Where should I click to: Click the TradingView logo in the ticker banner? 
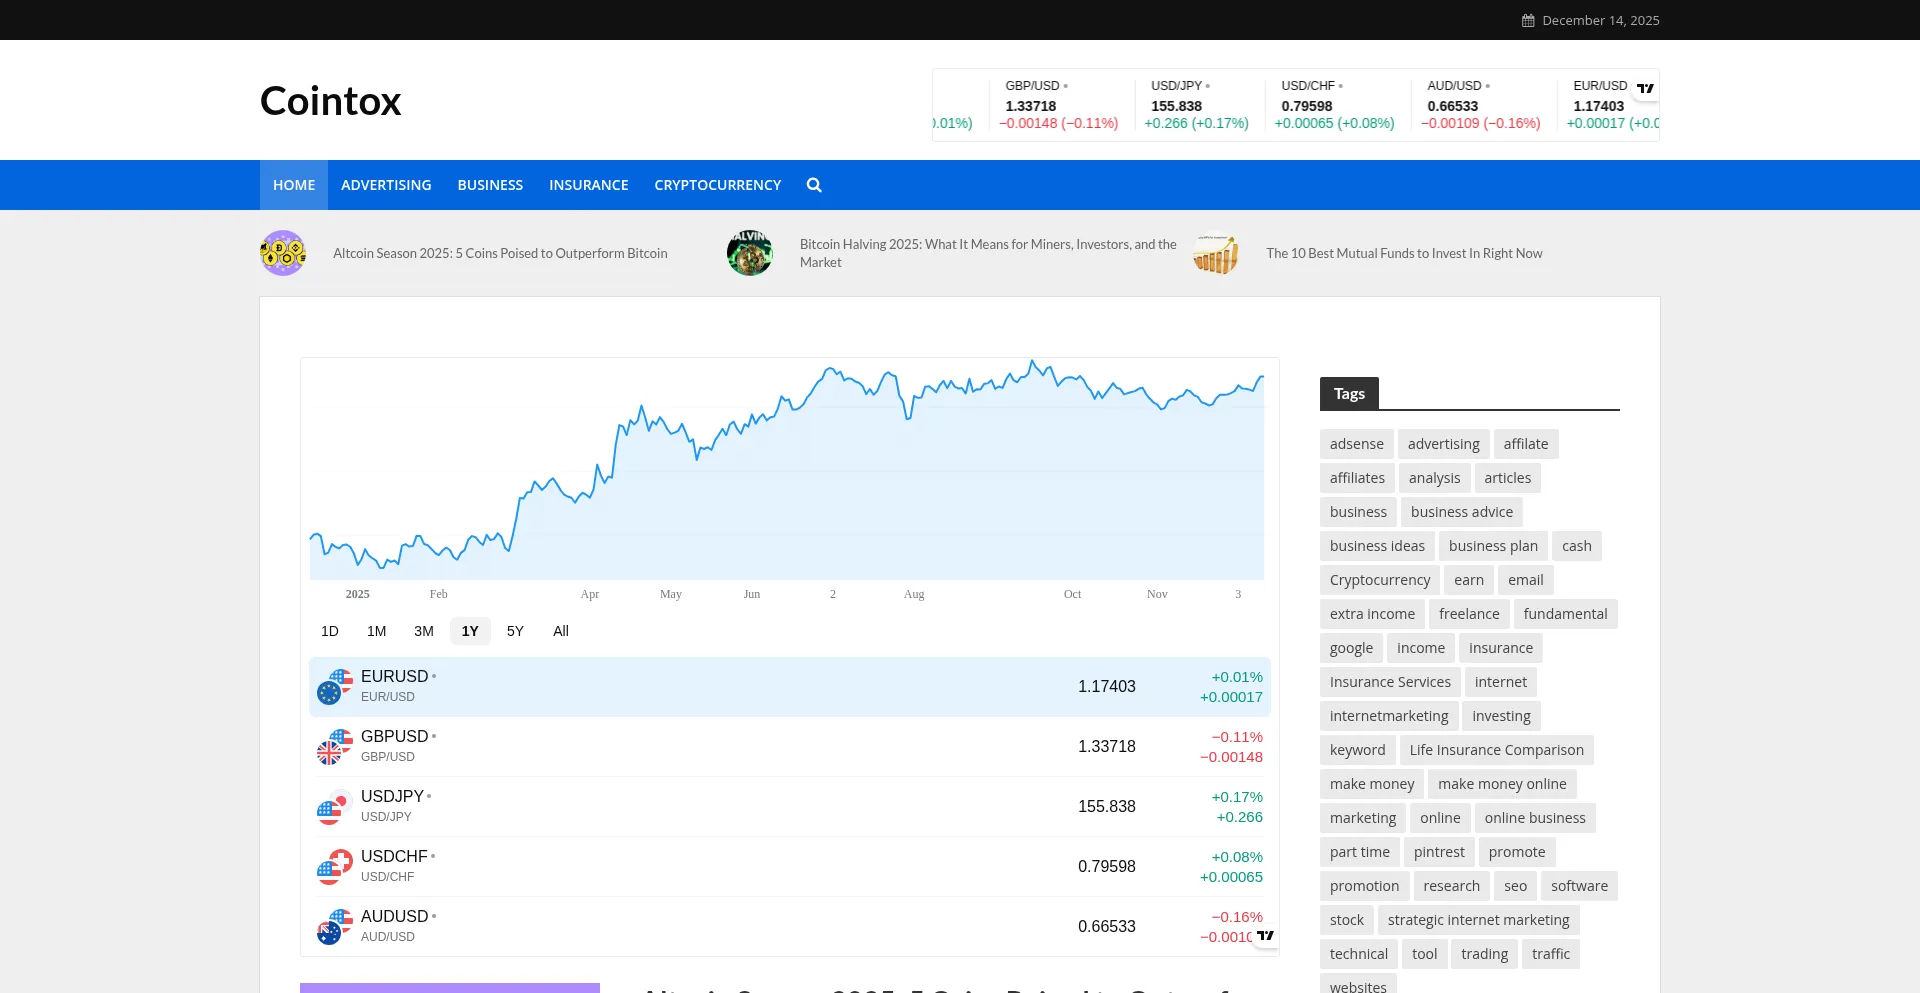(x=1646, y=88)
